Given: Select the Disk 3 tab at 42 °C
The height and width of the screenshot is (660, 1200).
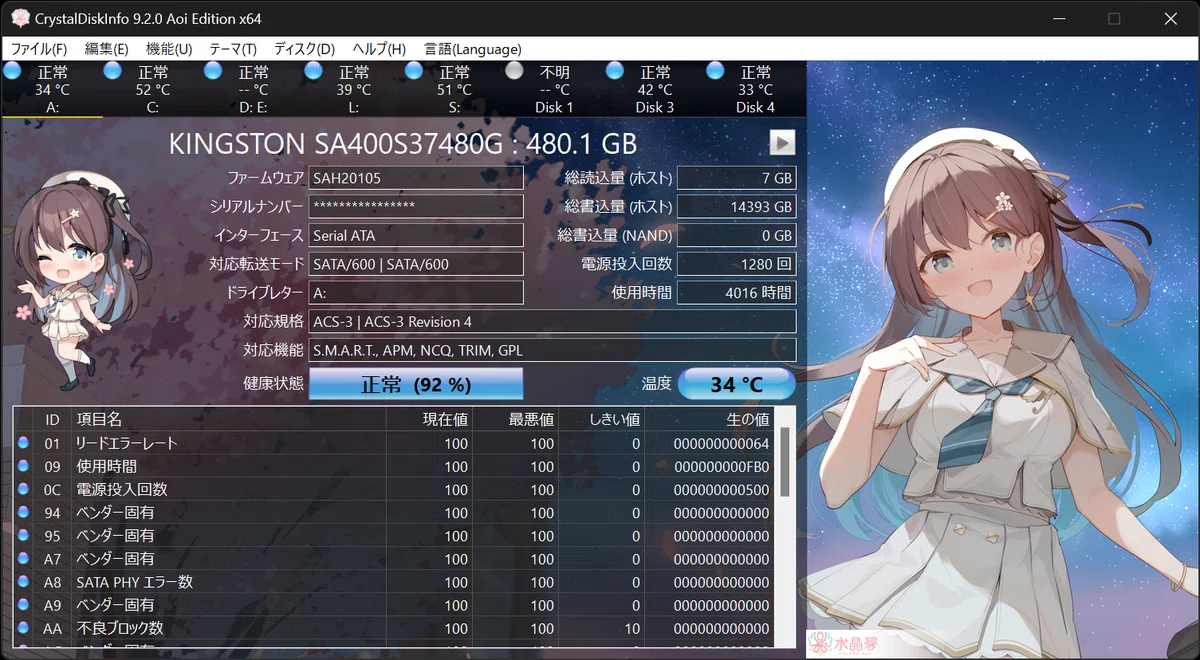Looking at the screenshot, I should coord(655,89).
